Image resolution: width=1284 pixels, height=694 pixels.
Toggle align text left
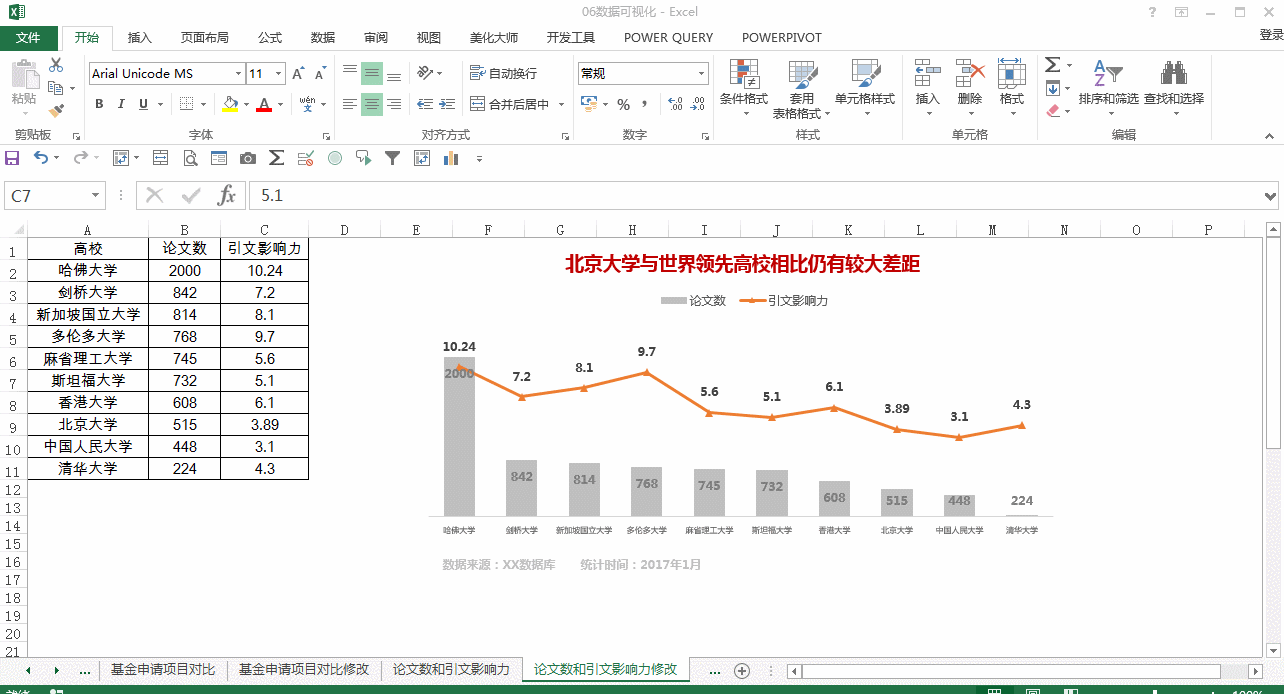pos(350,104)
